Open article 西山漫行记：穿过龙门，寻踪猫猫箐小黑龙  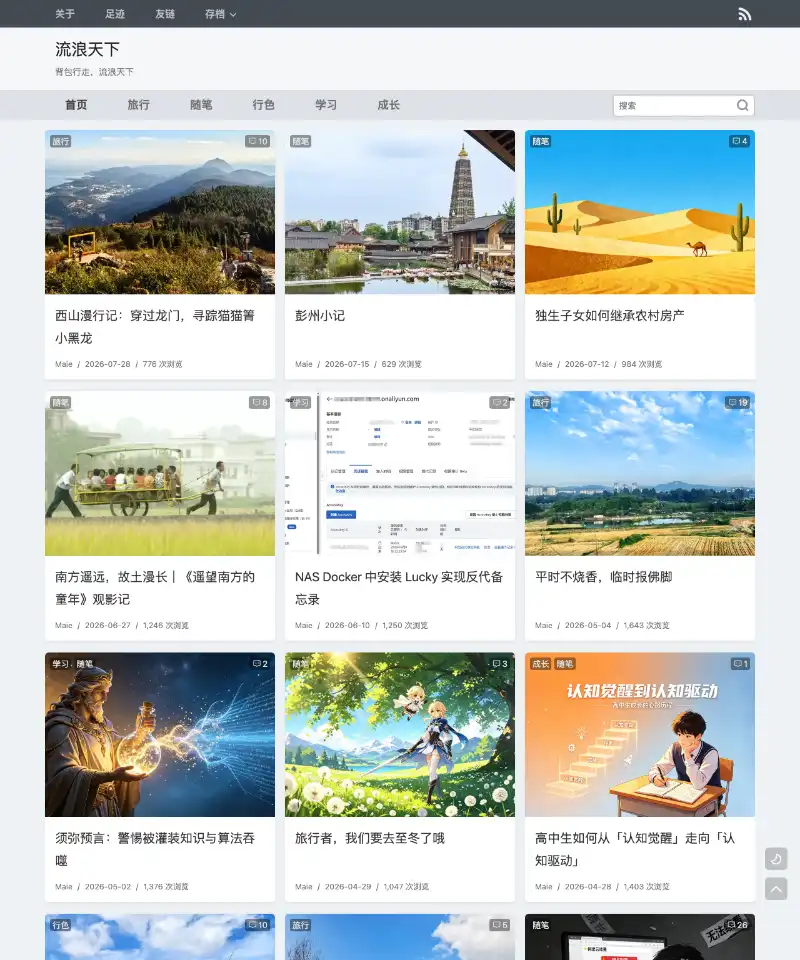point(155,327)
